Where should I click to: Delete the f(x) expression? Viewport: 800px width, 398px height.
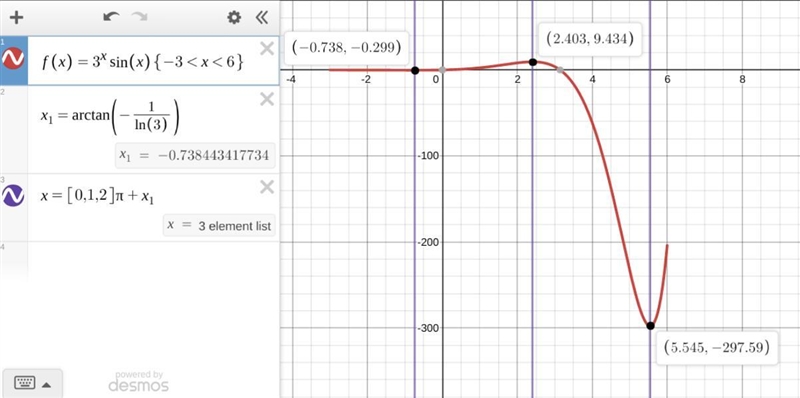tap(267, 49)
